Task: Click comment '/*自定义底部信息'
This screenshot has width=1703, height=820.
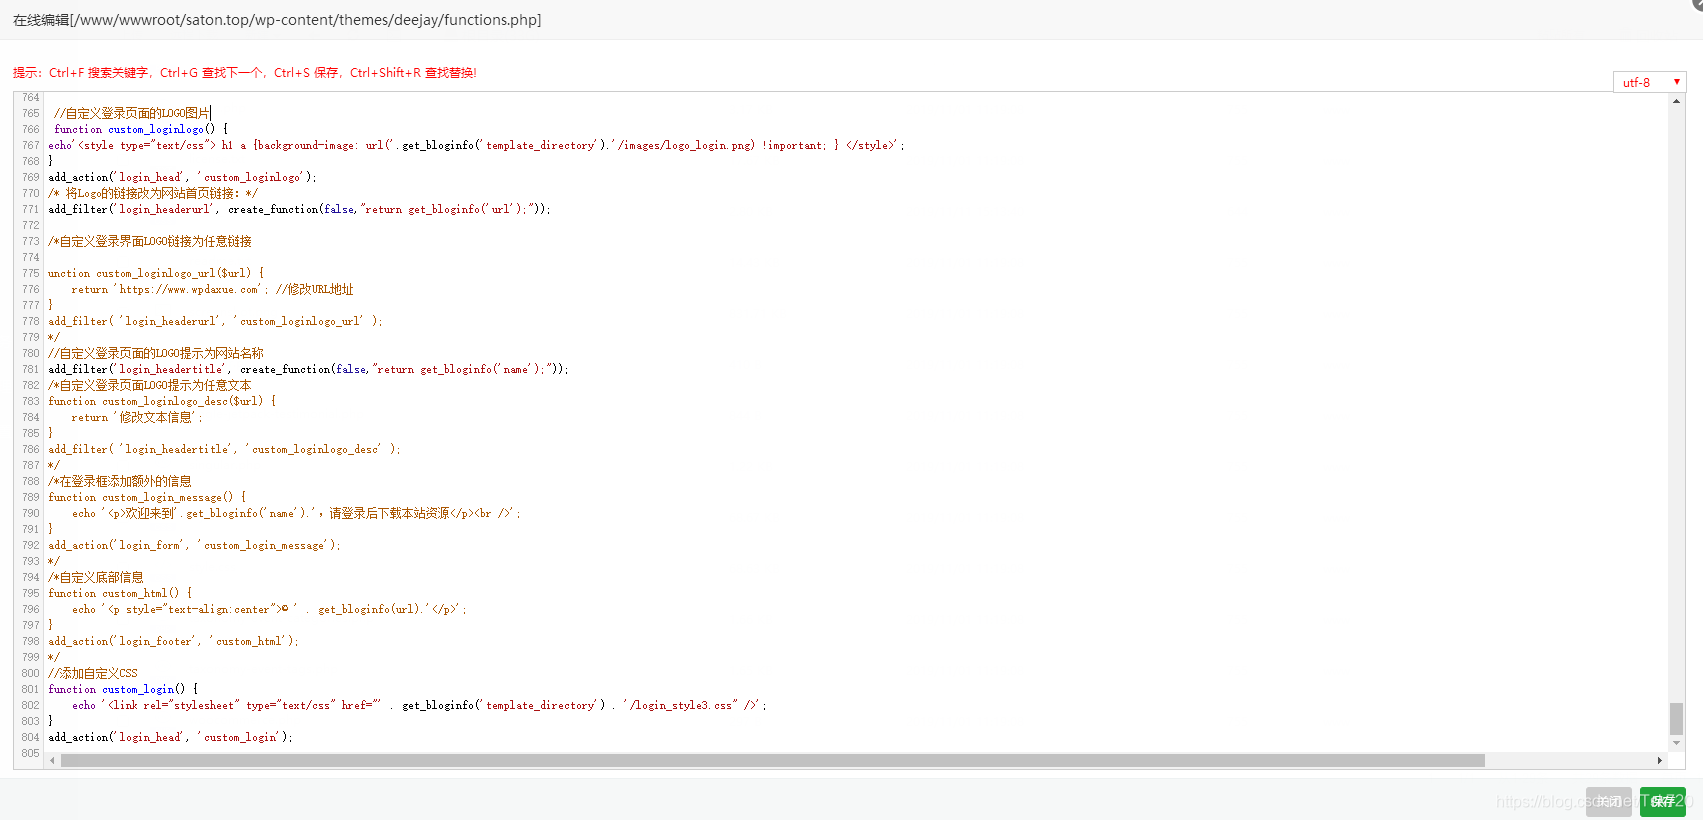Action: click(96, 577)
